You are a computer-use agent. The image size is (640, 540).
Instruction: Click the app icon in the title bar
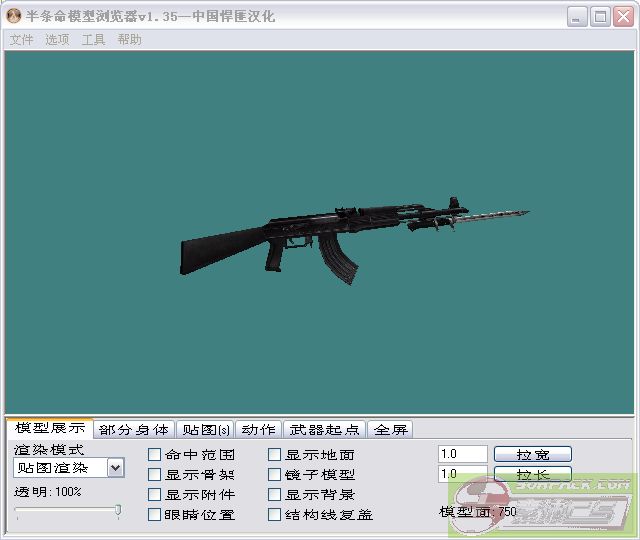pyautogui.click(x=14, y=16)
